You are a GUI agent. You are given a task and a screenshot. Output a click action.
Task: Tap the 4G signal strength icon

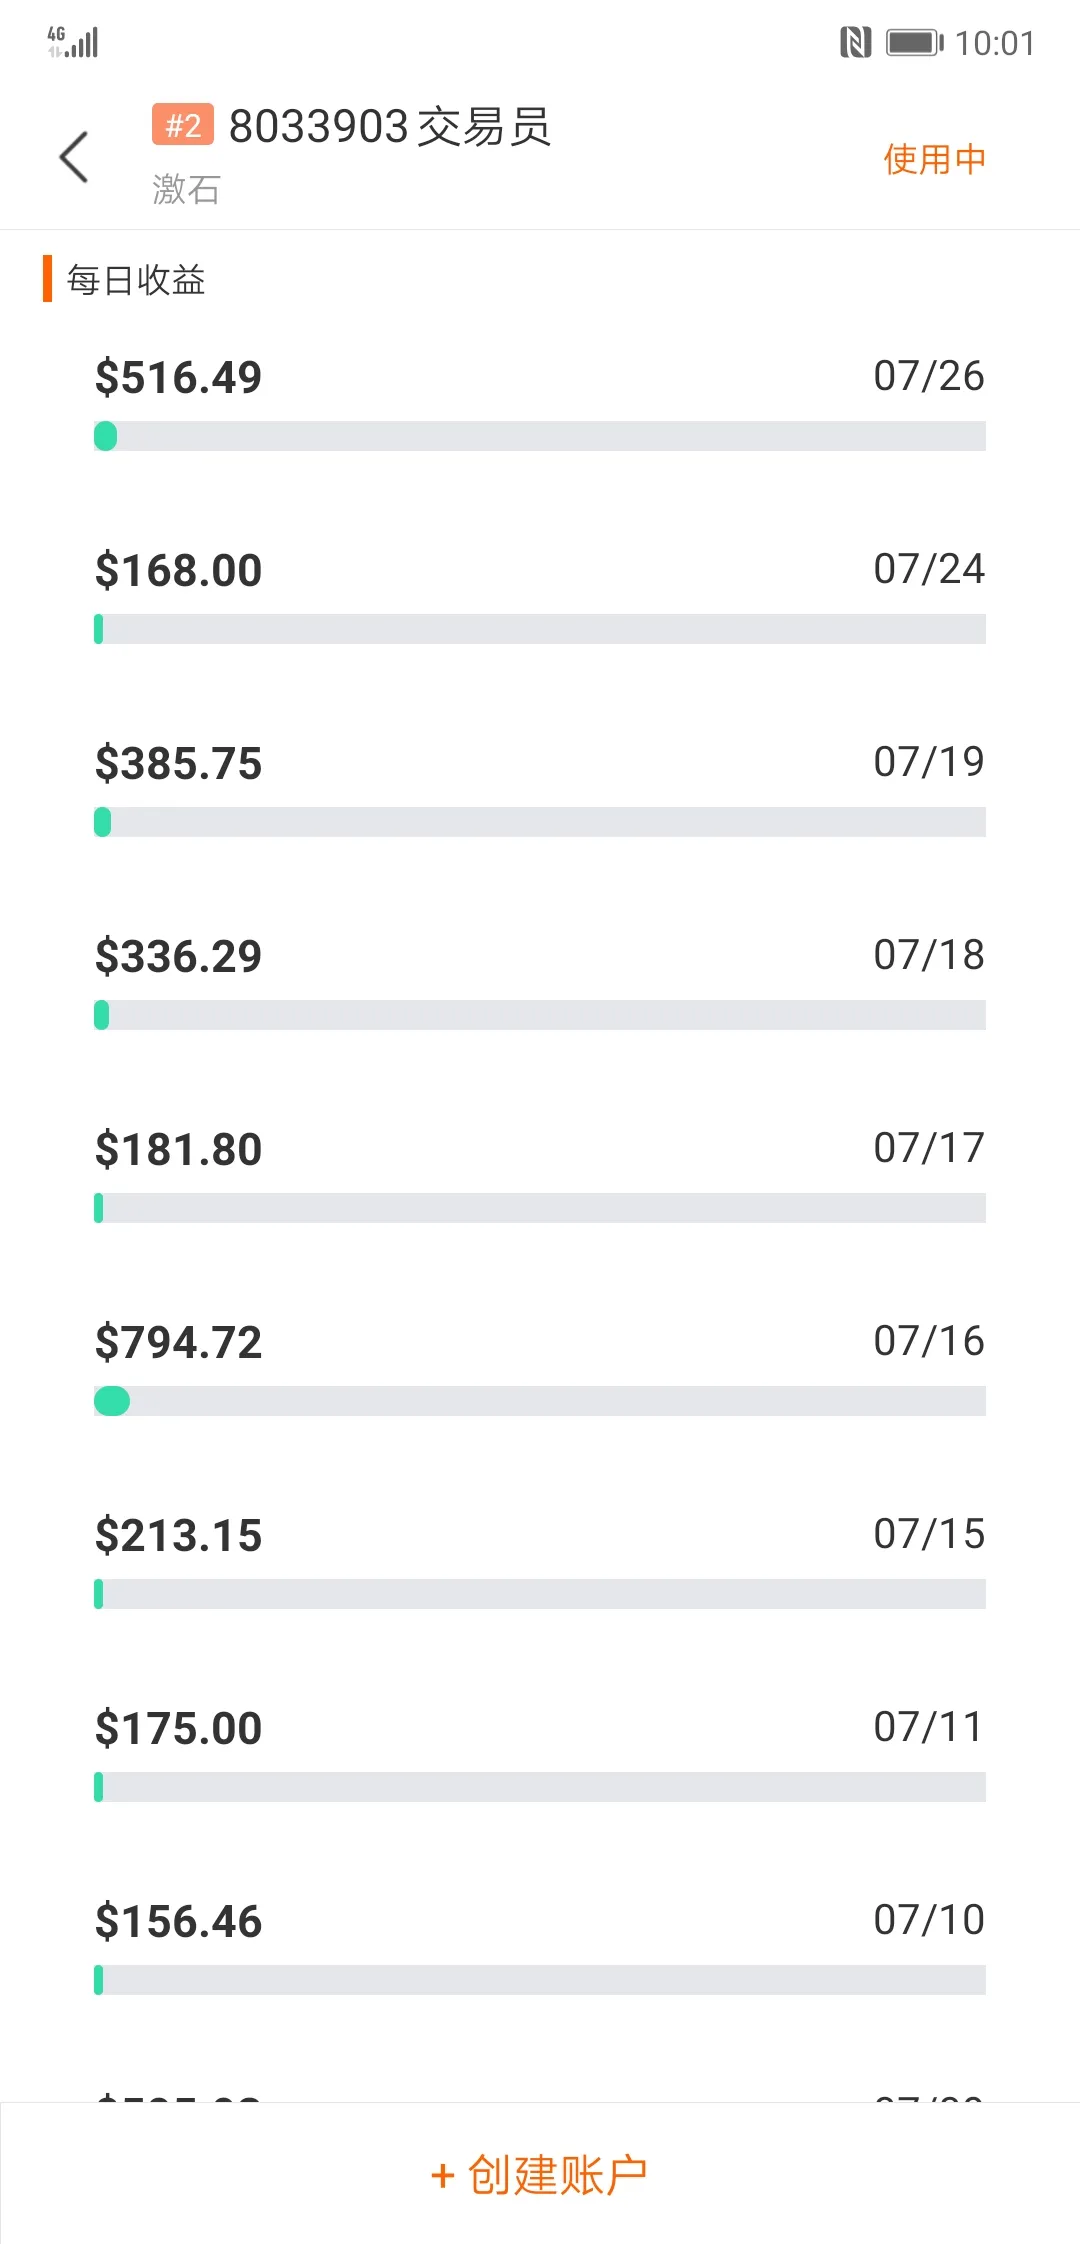point(73,42)
